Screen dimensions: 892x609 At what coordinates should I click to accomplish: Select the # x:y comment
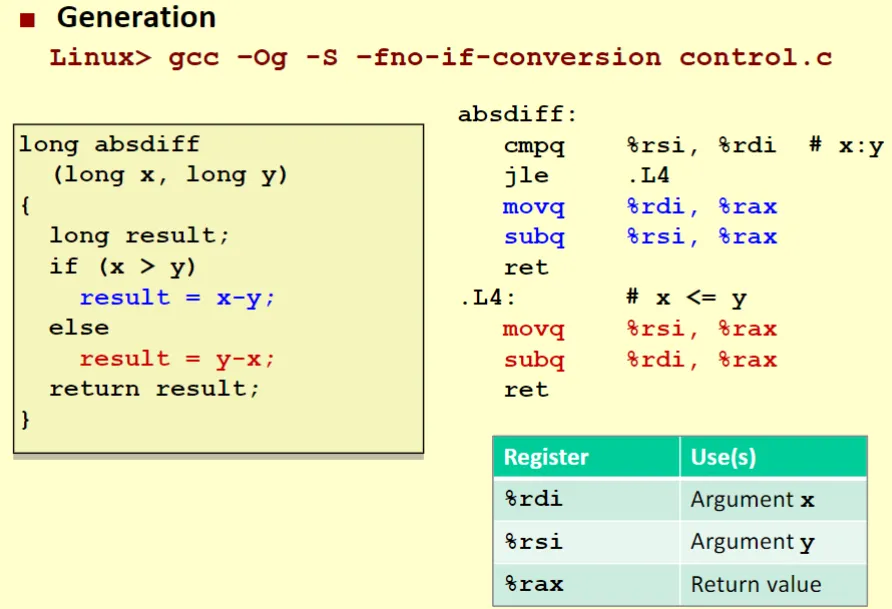846,146
